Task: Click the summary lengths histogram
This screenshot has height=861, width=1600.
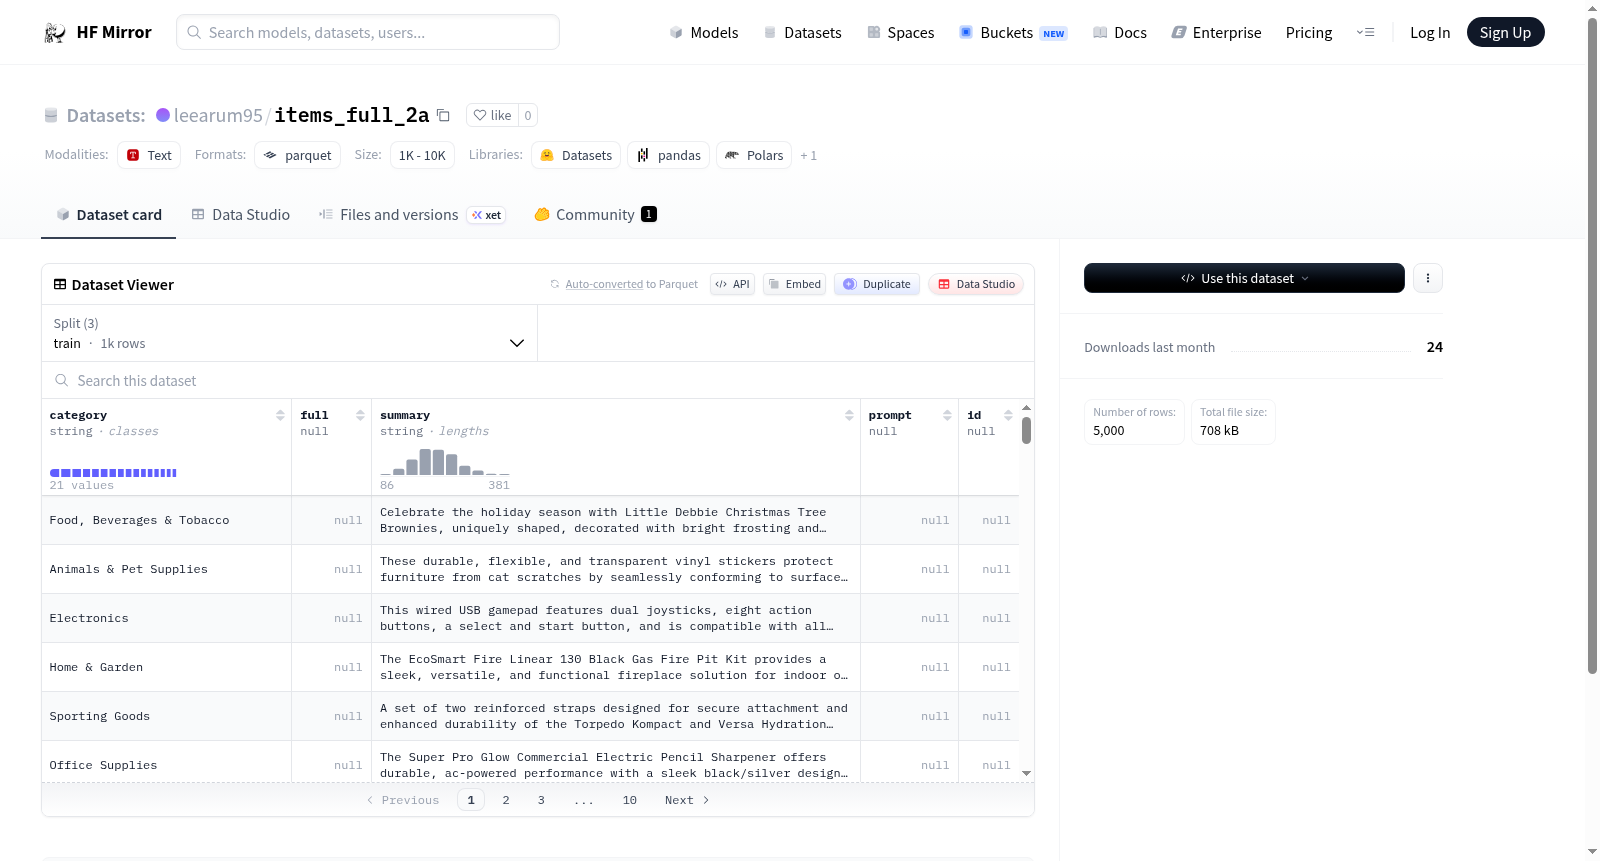Action: coord(445,461)
